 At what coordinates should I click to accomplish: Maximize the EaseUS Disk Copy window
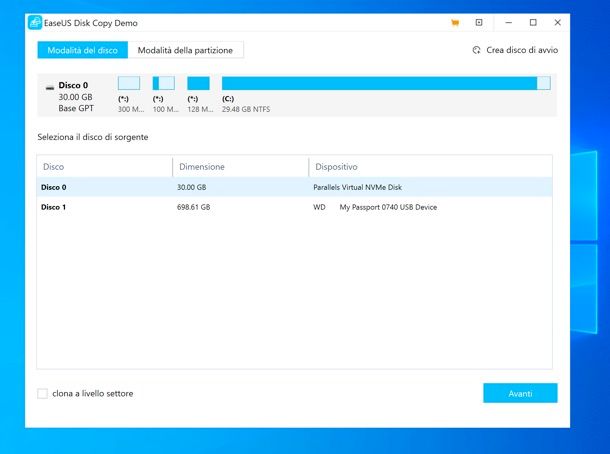click(x=533, y=23)
